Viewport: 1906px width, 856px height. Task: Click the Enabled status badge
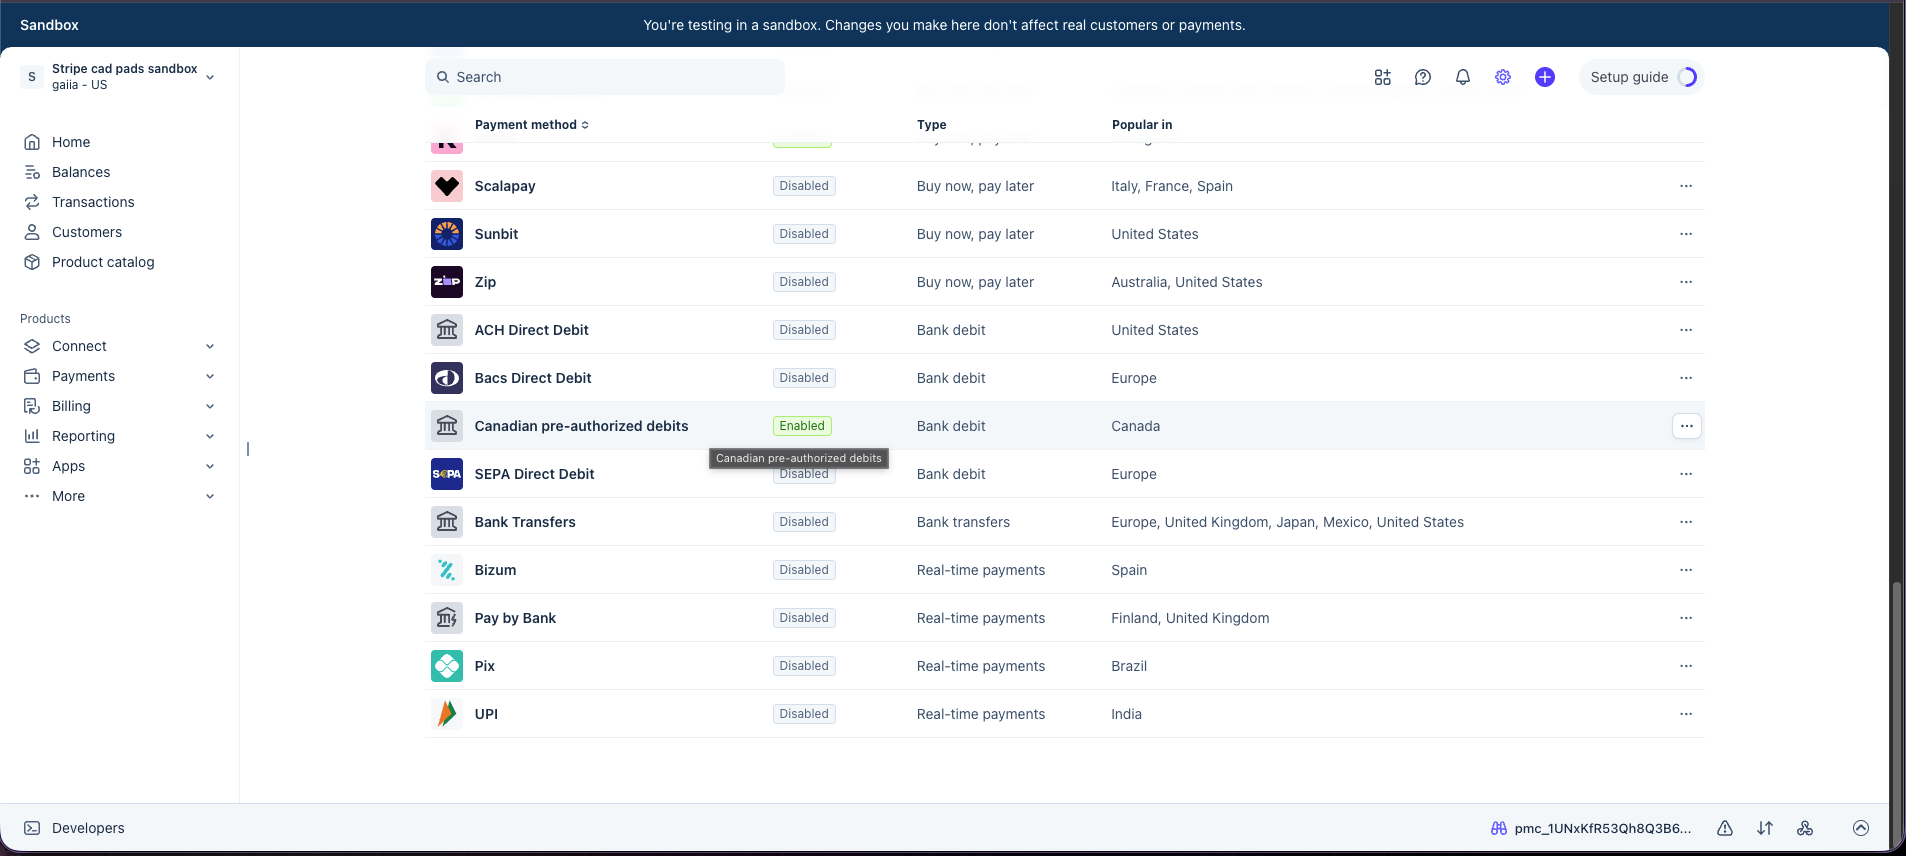(802, 426)
